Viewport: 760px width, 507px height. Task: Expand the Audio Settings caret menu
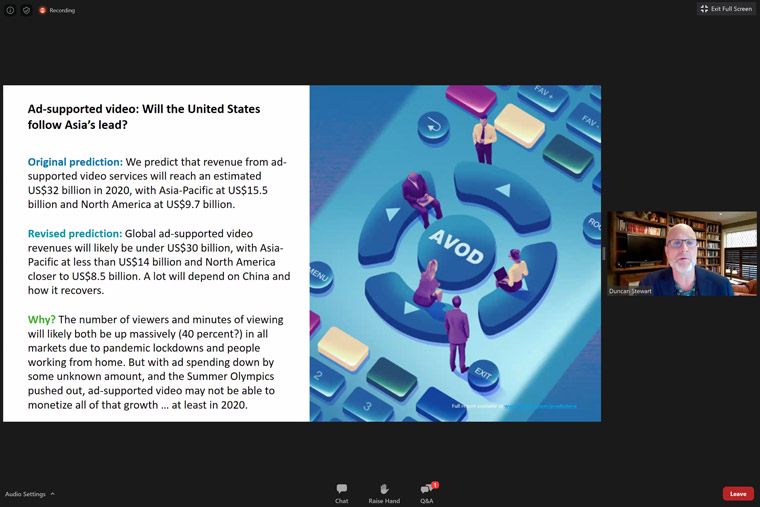pos(52,494)
